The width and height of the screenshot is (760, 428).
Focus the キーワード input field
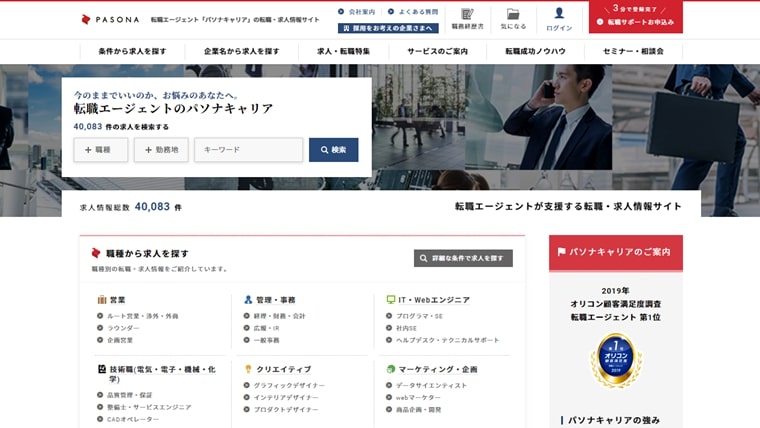point(249,150)
